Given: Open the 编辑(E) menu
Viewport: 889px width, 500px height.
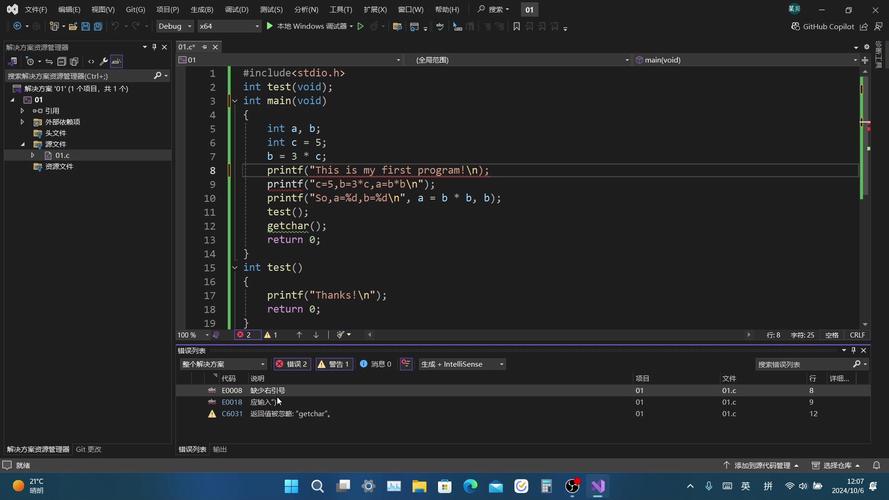Looking at the screenshot, I should click(x=69, y=9).
